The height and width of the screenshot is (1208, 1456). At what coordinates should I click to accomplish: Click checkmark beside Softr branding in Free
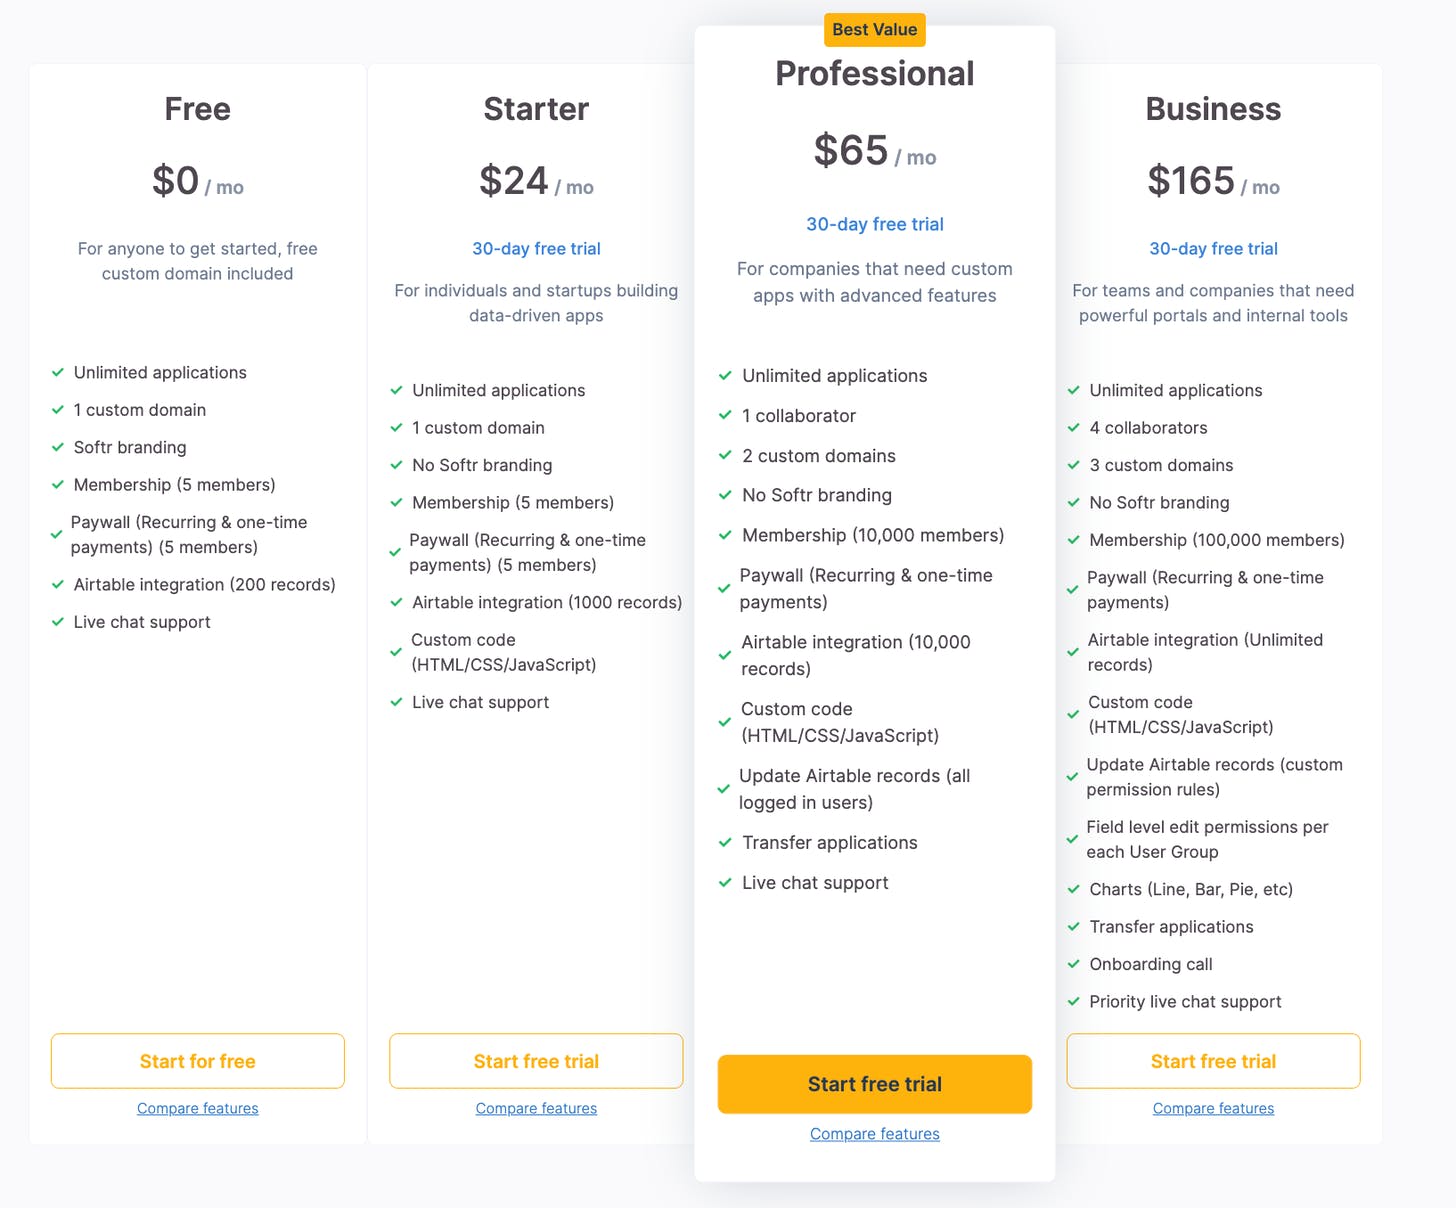point(58,447)
